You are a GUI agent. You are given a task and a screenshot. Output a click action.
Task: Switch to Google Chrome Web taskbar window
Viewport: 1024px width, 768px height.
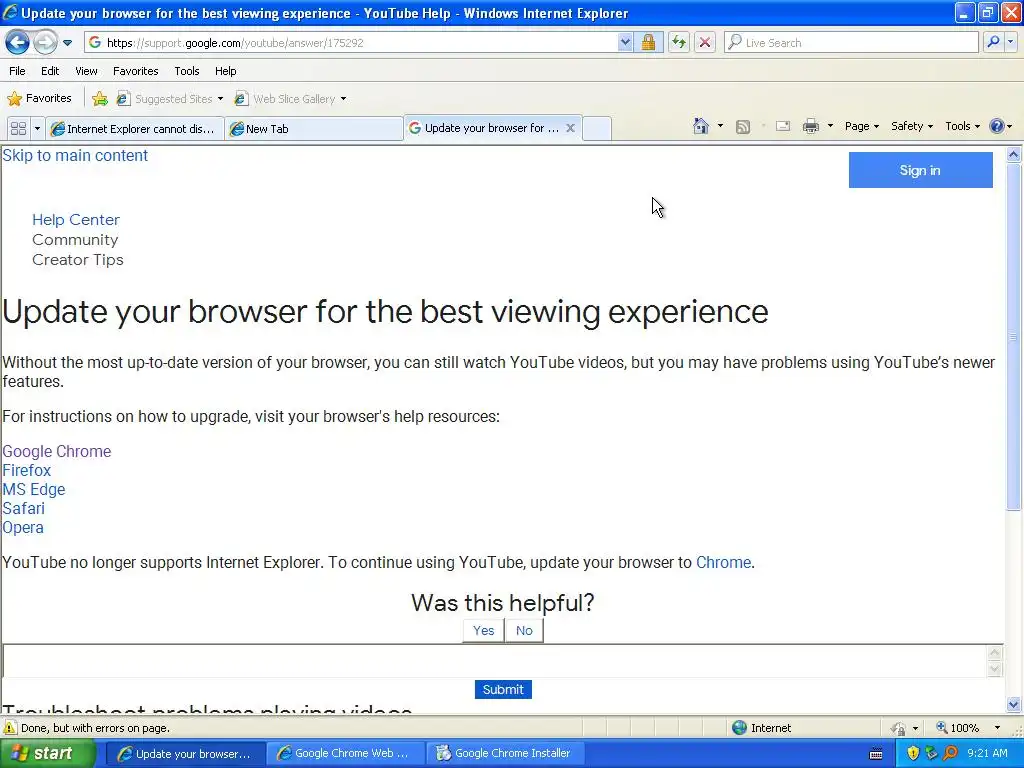point(345,753)
